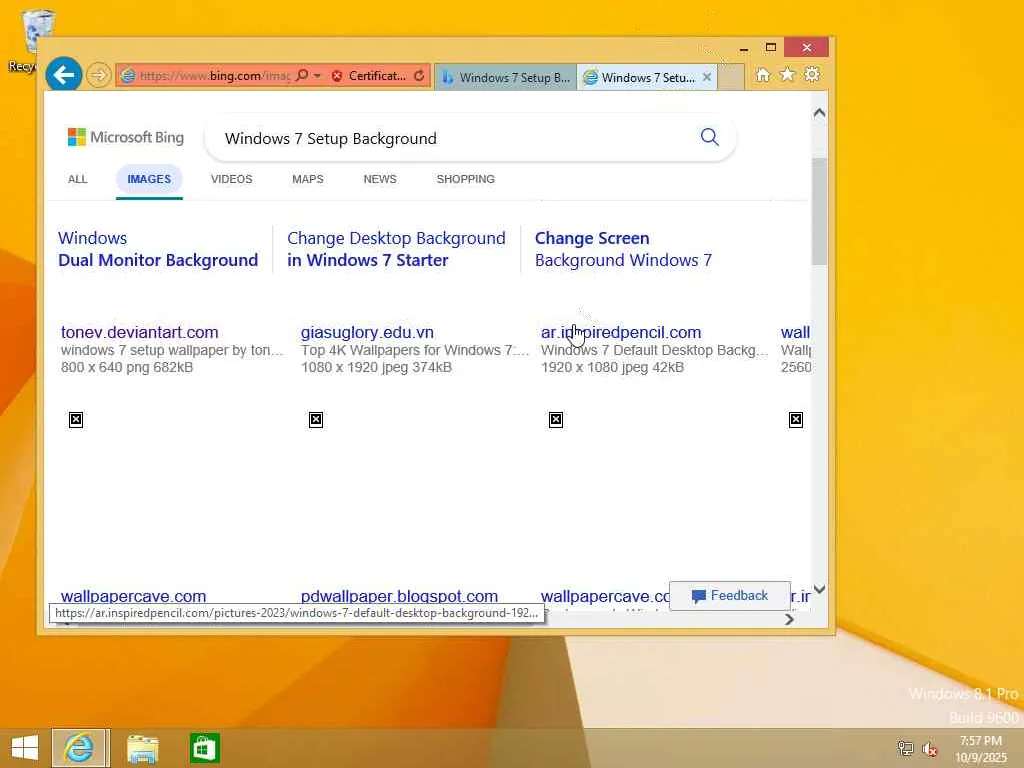Open first wallpapercave.com link in bottom row
This screenshot has height=768, width=1024.
click(x=133, y=596)
